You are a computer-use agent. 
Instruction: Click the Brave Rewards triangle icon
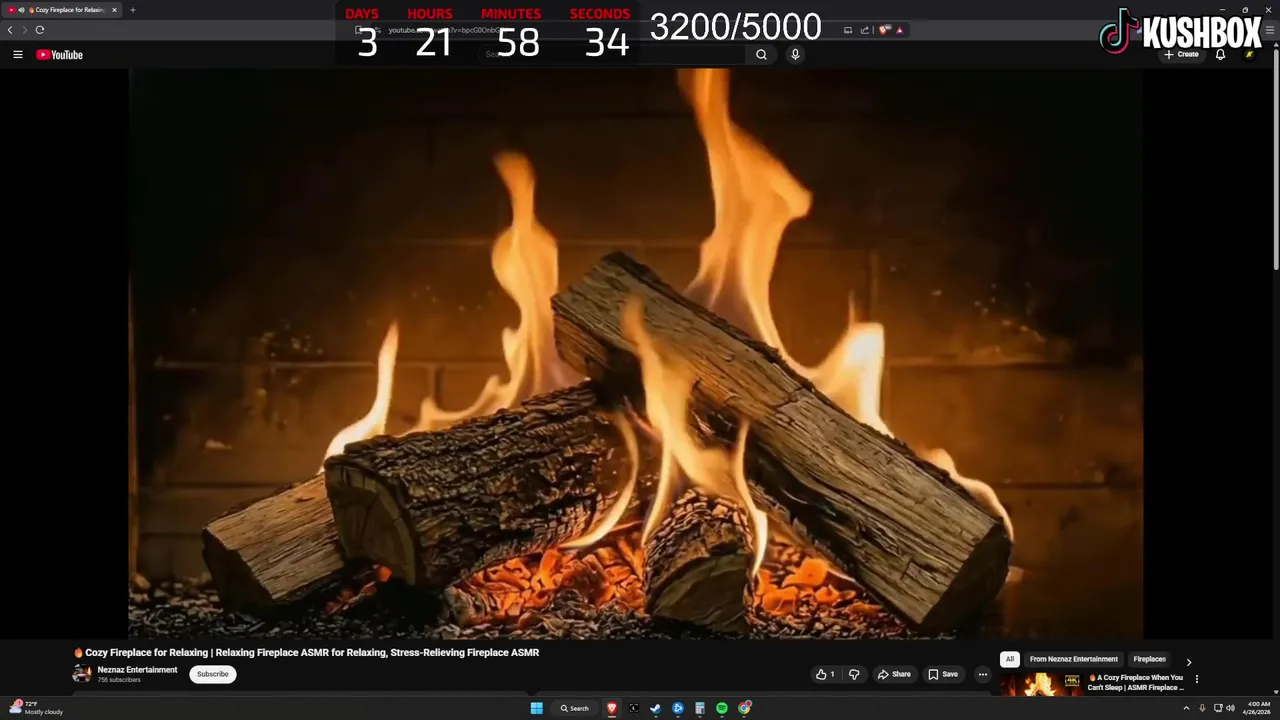pos(899,30)
